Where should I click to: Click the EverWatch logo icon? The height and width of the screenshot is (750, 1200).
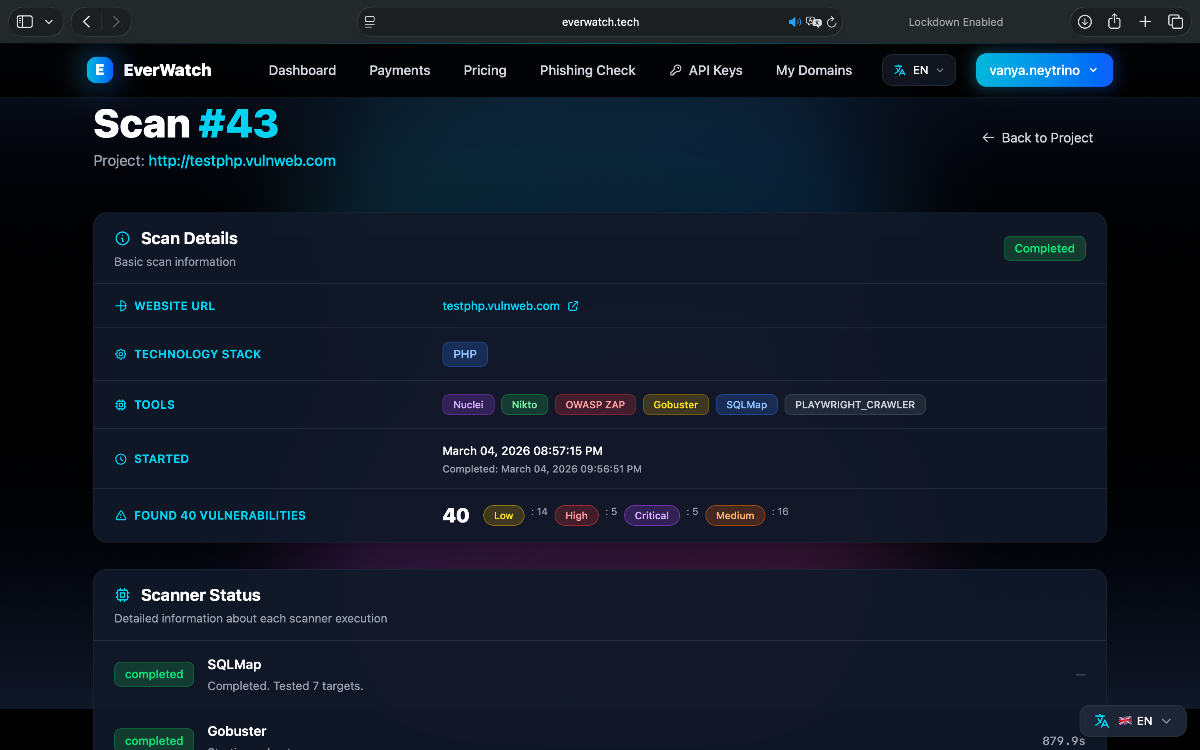[99, 70]
